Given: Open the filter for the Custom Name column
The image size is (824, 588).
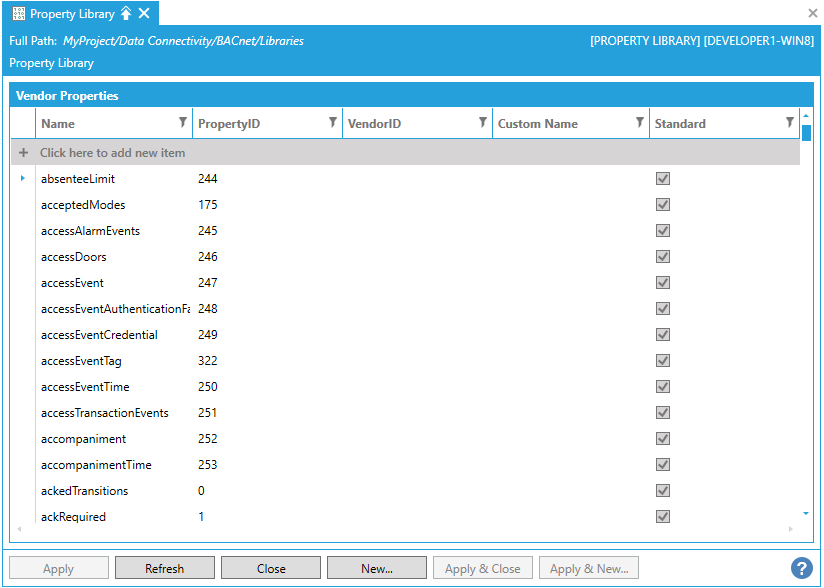Looking at the screenshot, I should pyautogui.click(x=639, y=123).
